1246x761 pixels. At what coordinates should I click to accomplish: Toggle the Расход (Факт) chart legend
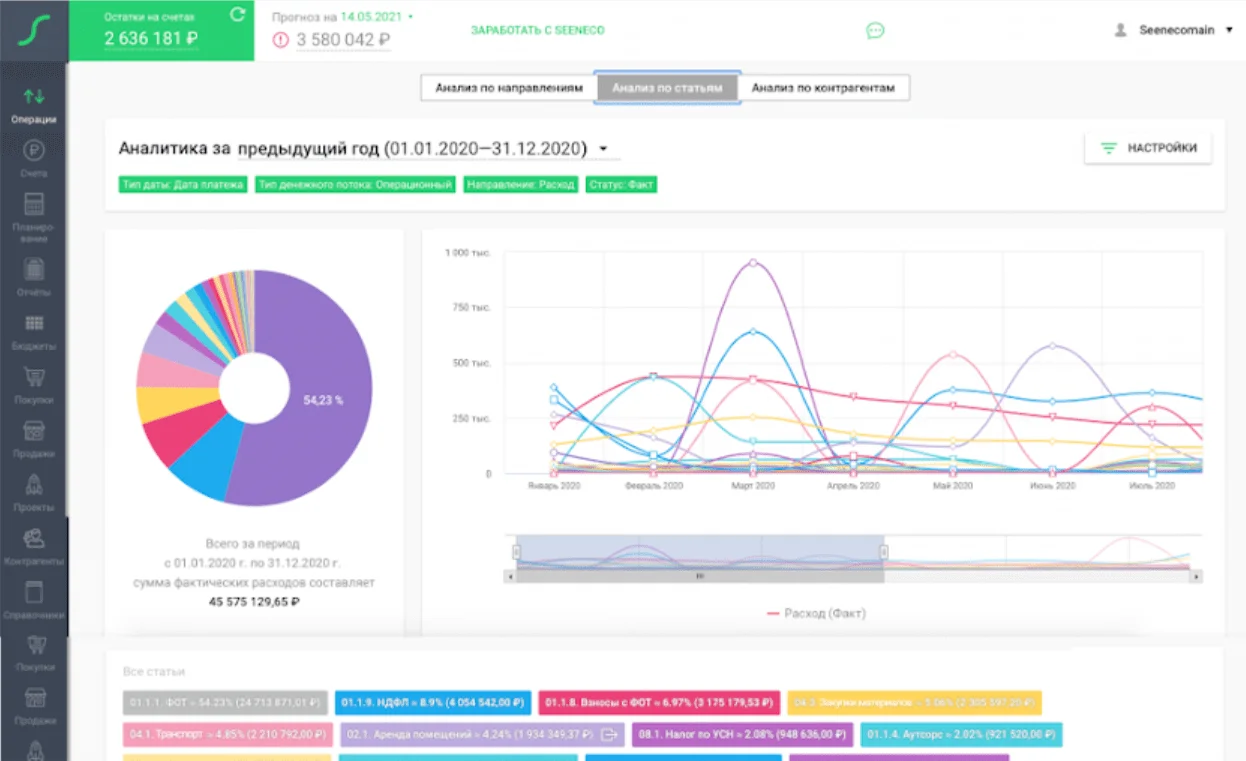click(816, 613)
